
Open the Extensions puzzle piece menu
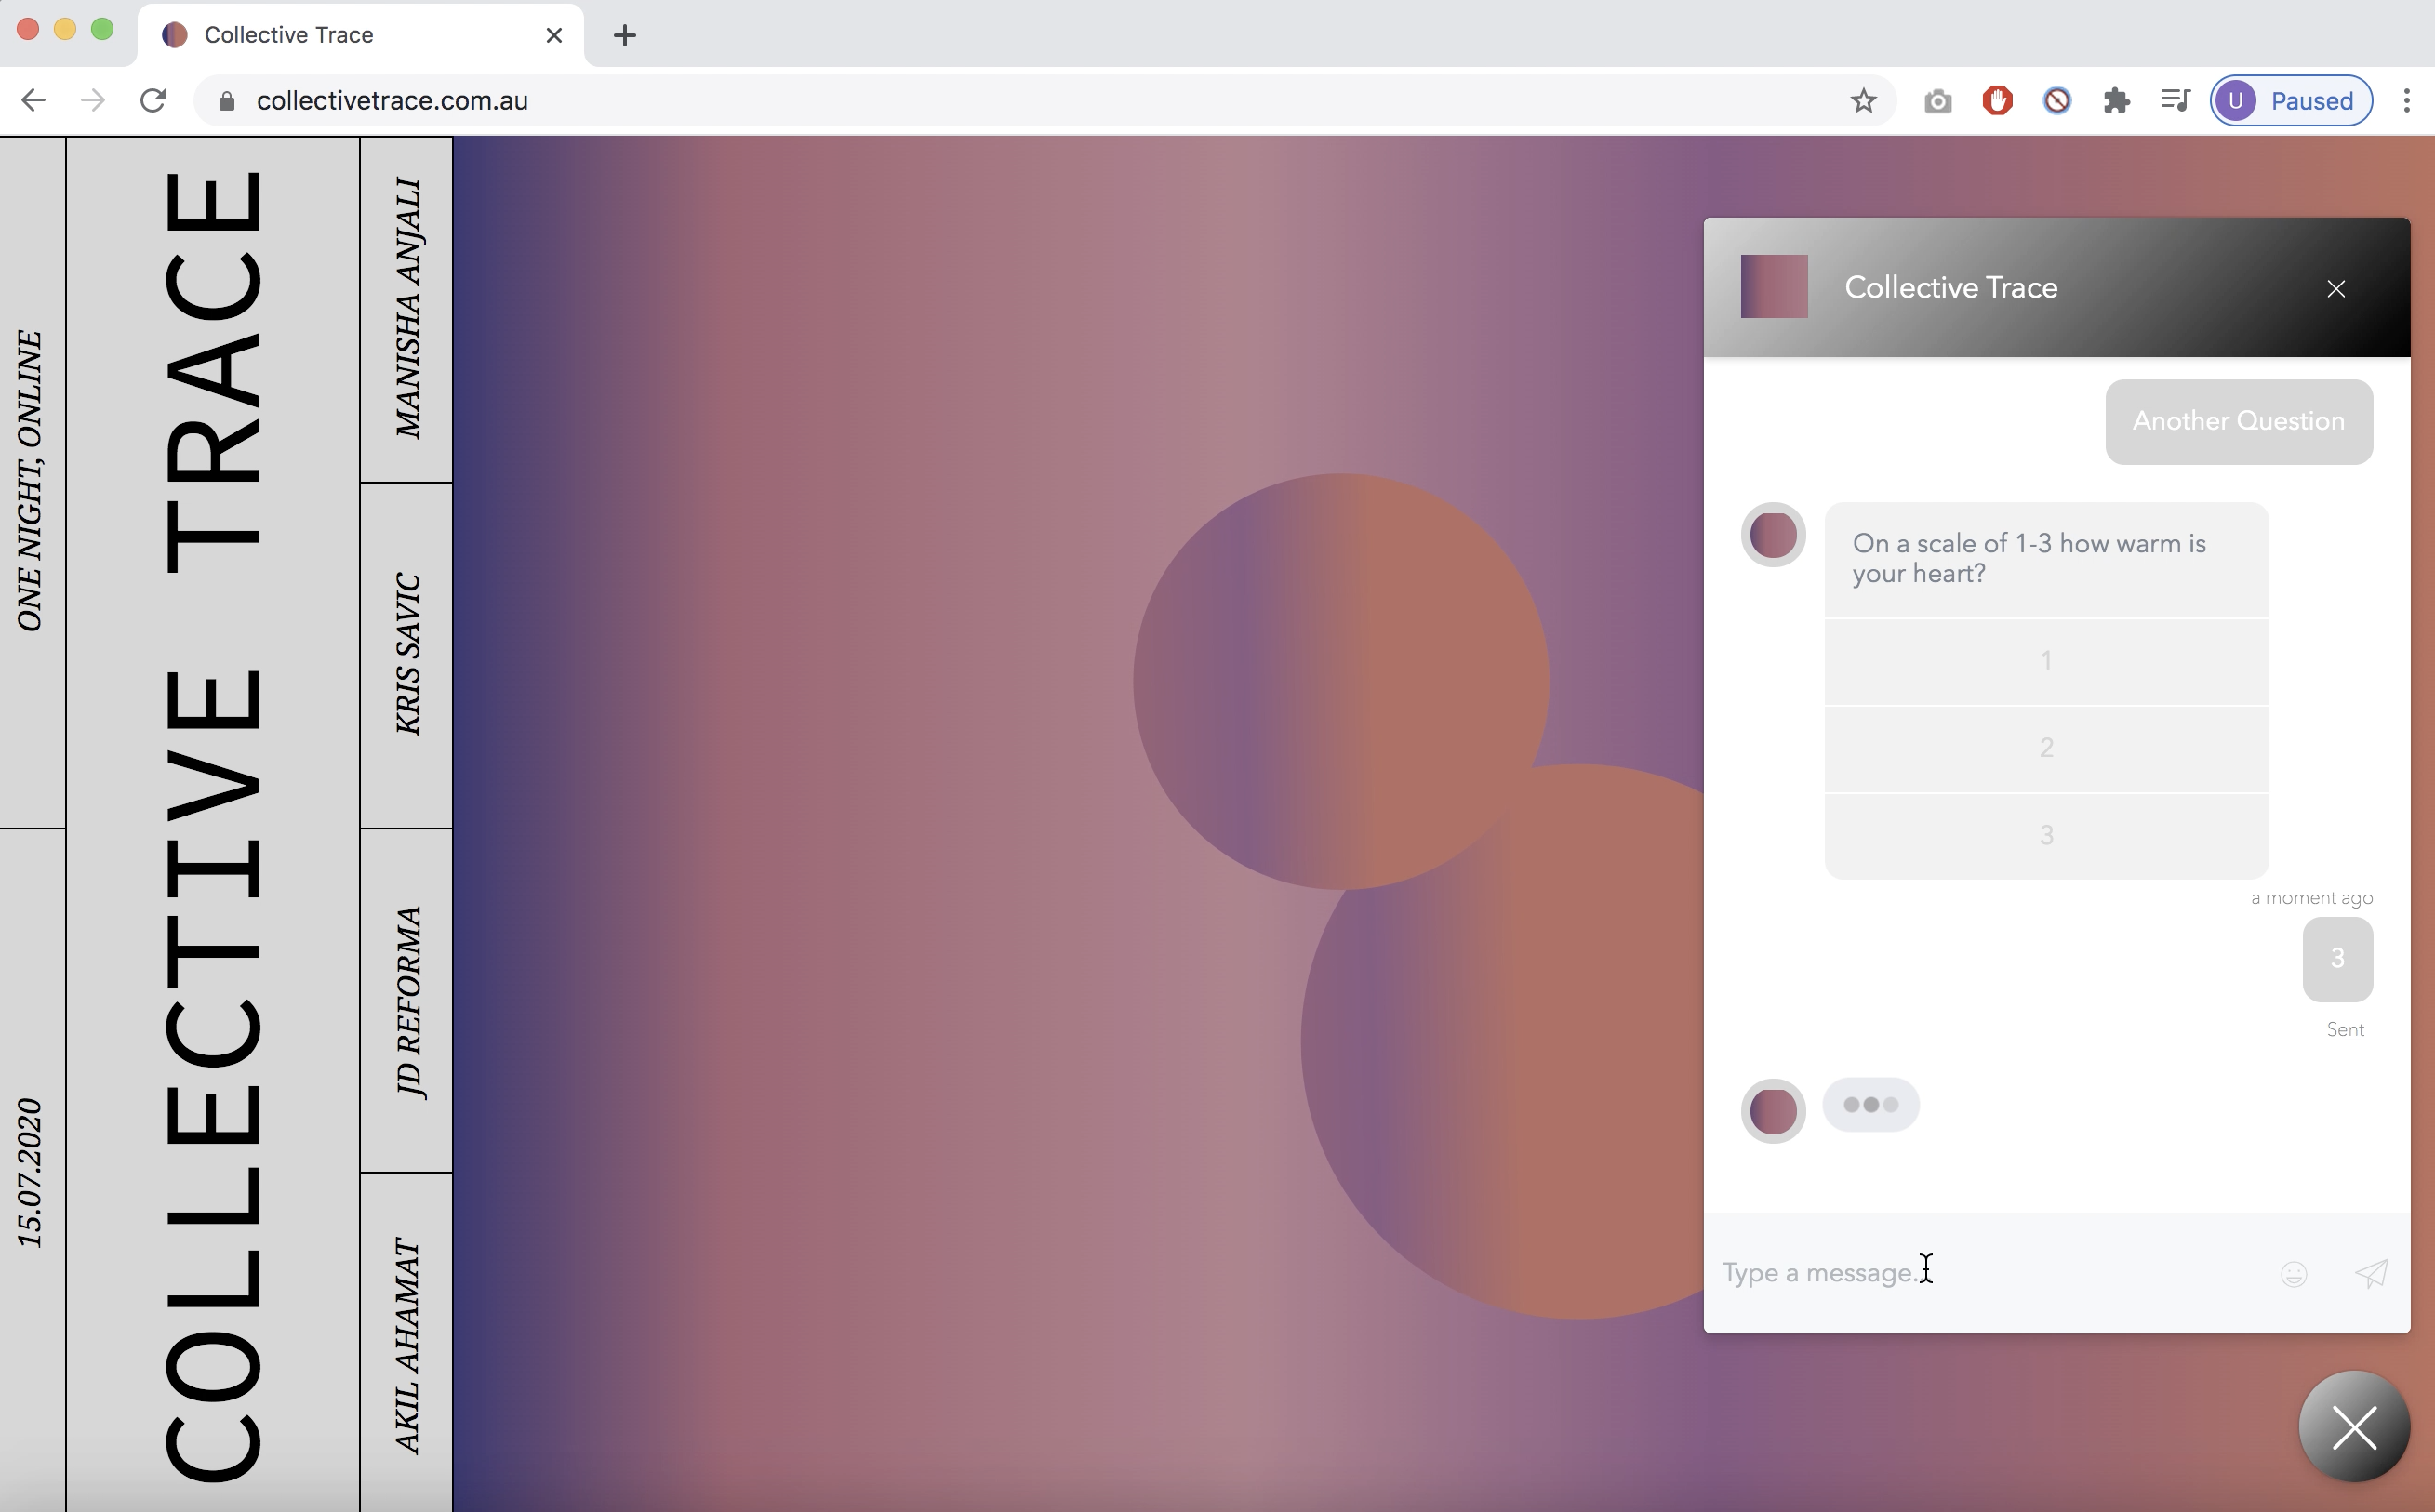coord(2116,101)
